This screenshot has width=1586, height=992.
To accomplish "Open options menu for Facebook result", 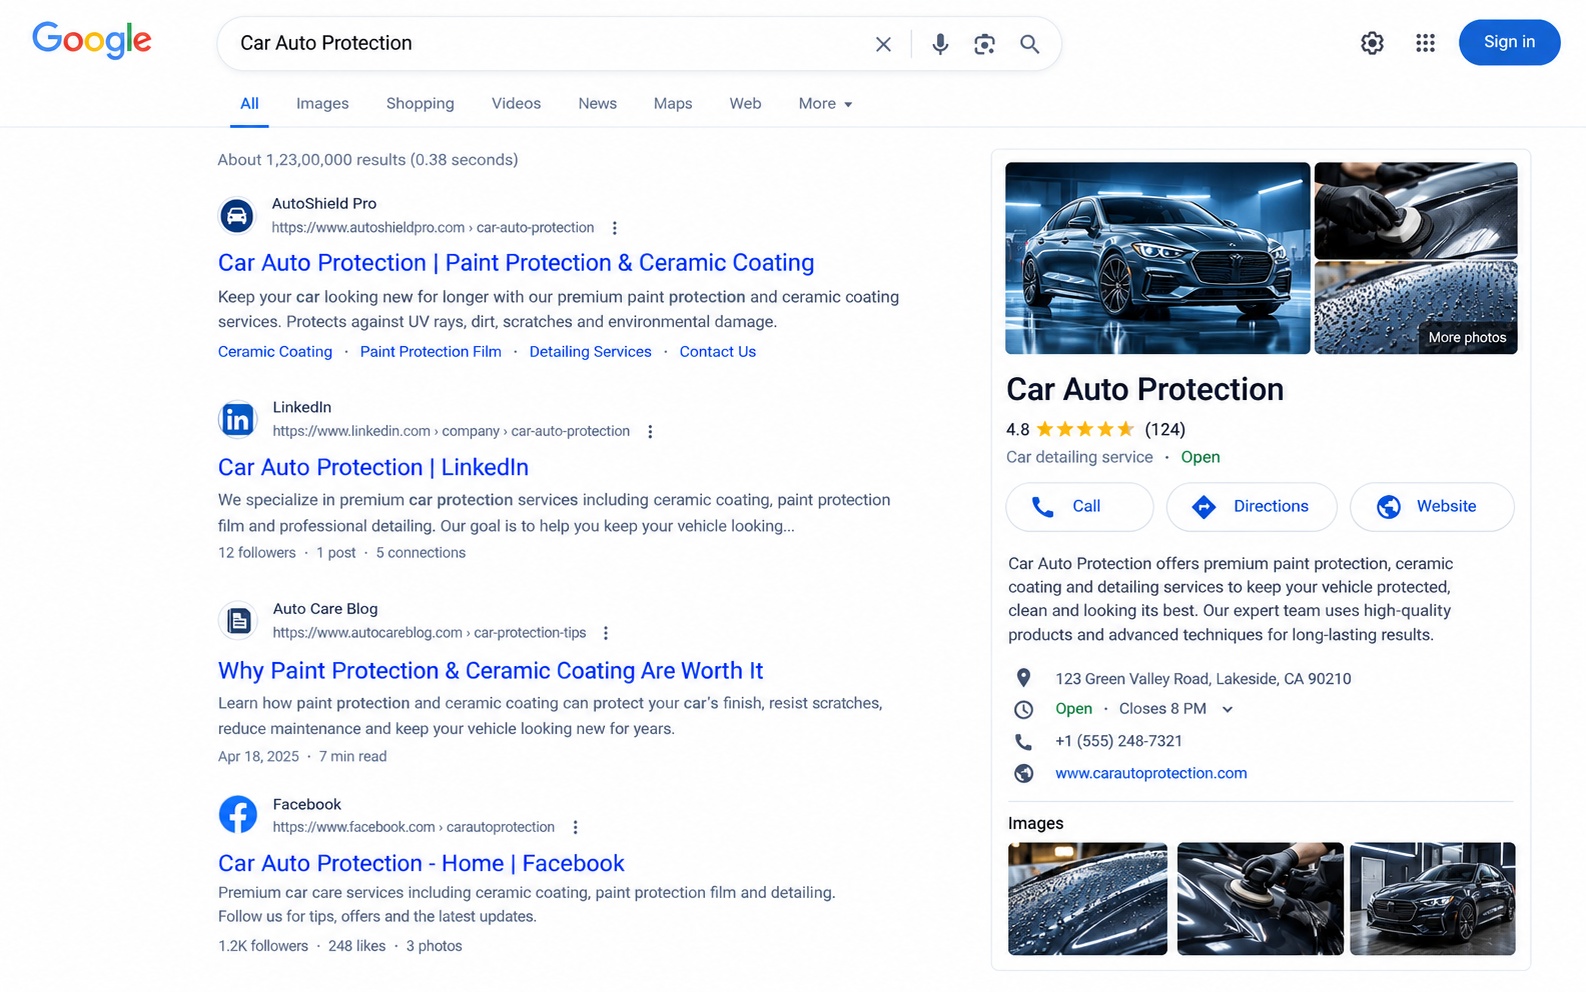I will pos(575,828).
